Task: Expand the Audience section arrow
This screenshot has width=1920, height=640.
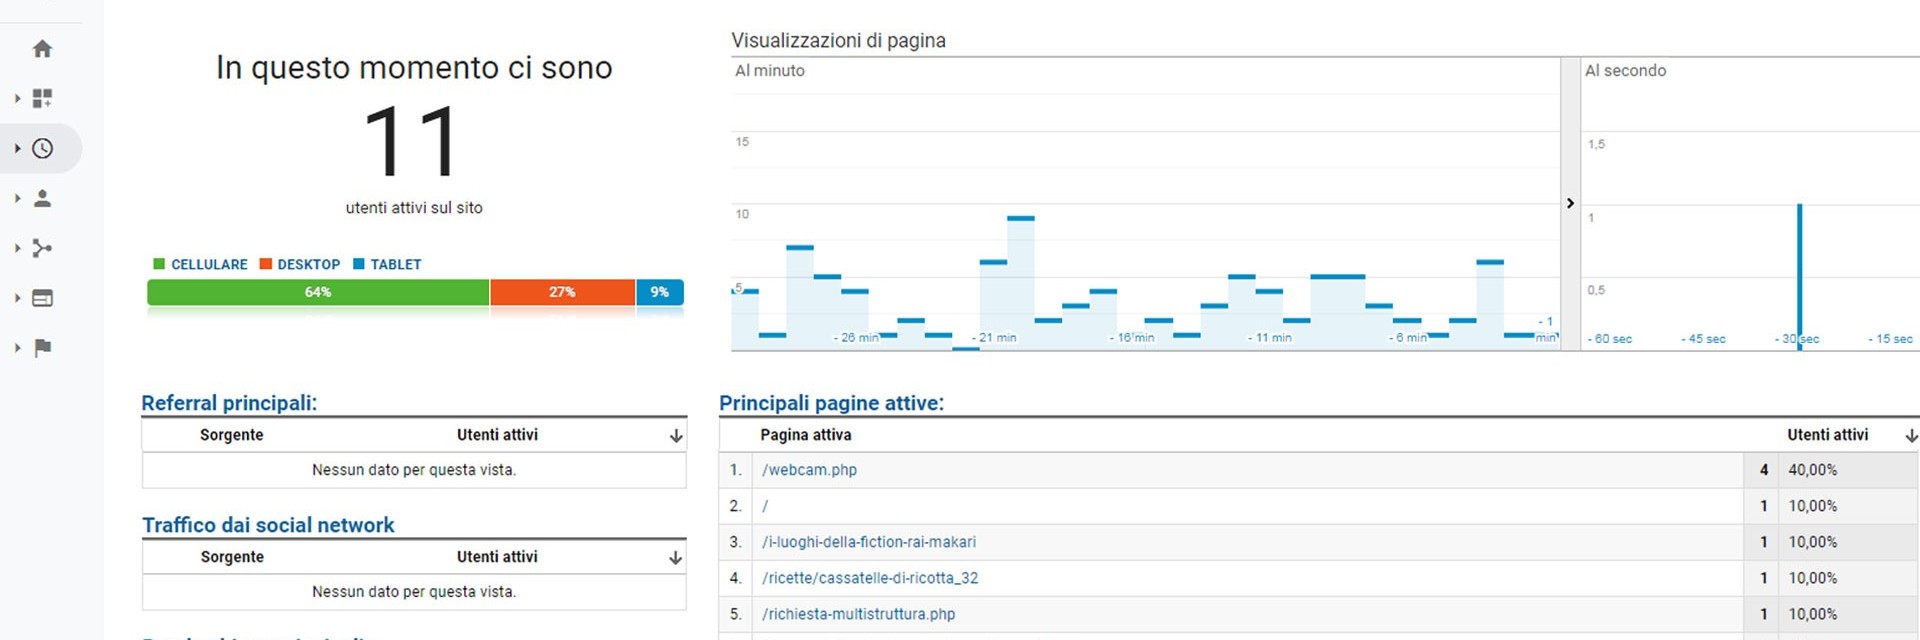Action: click(x=17, y=198)
